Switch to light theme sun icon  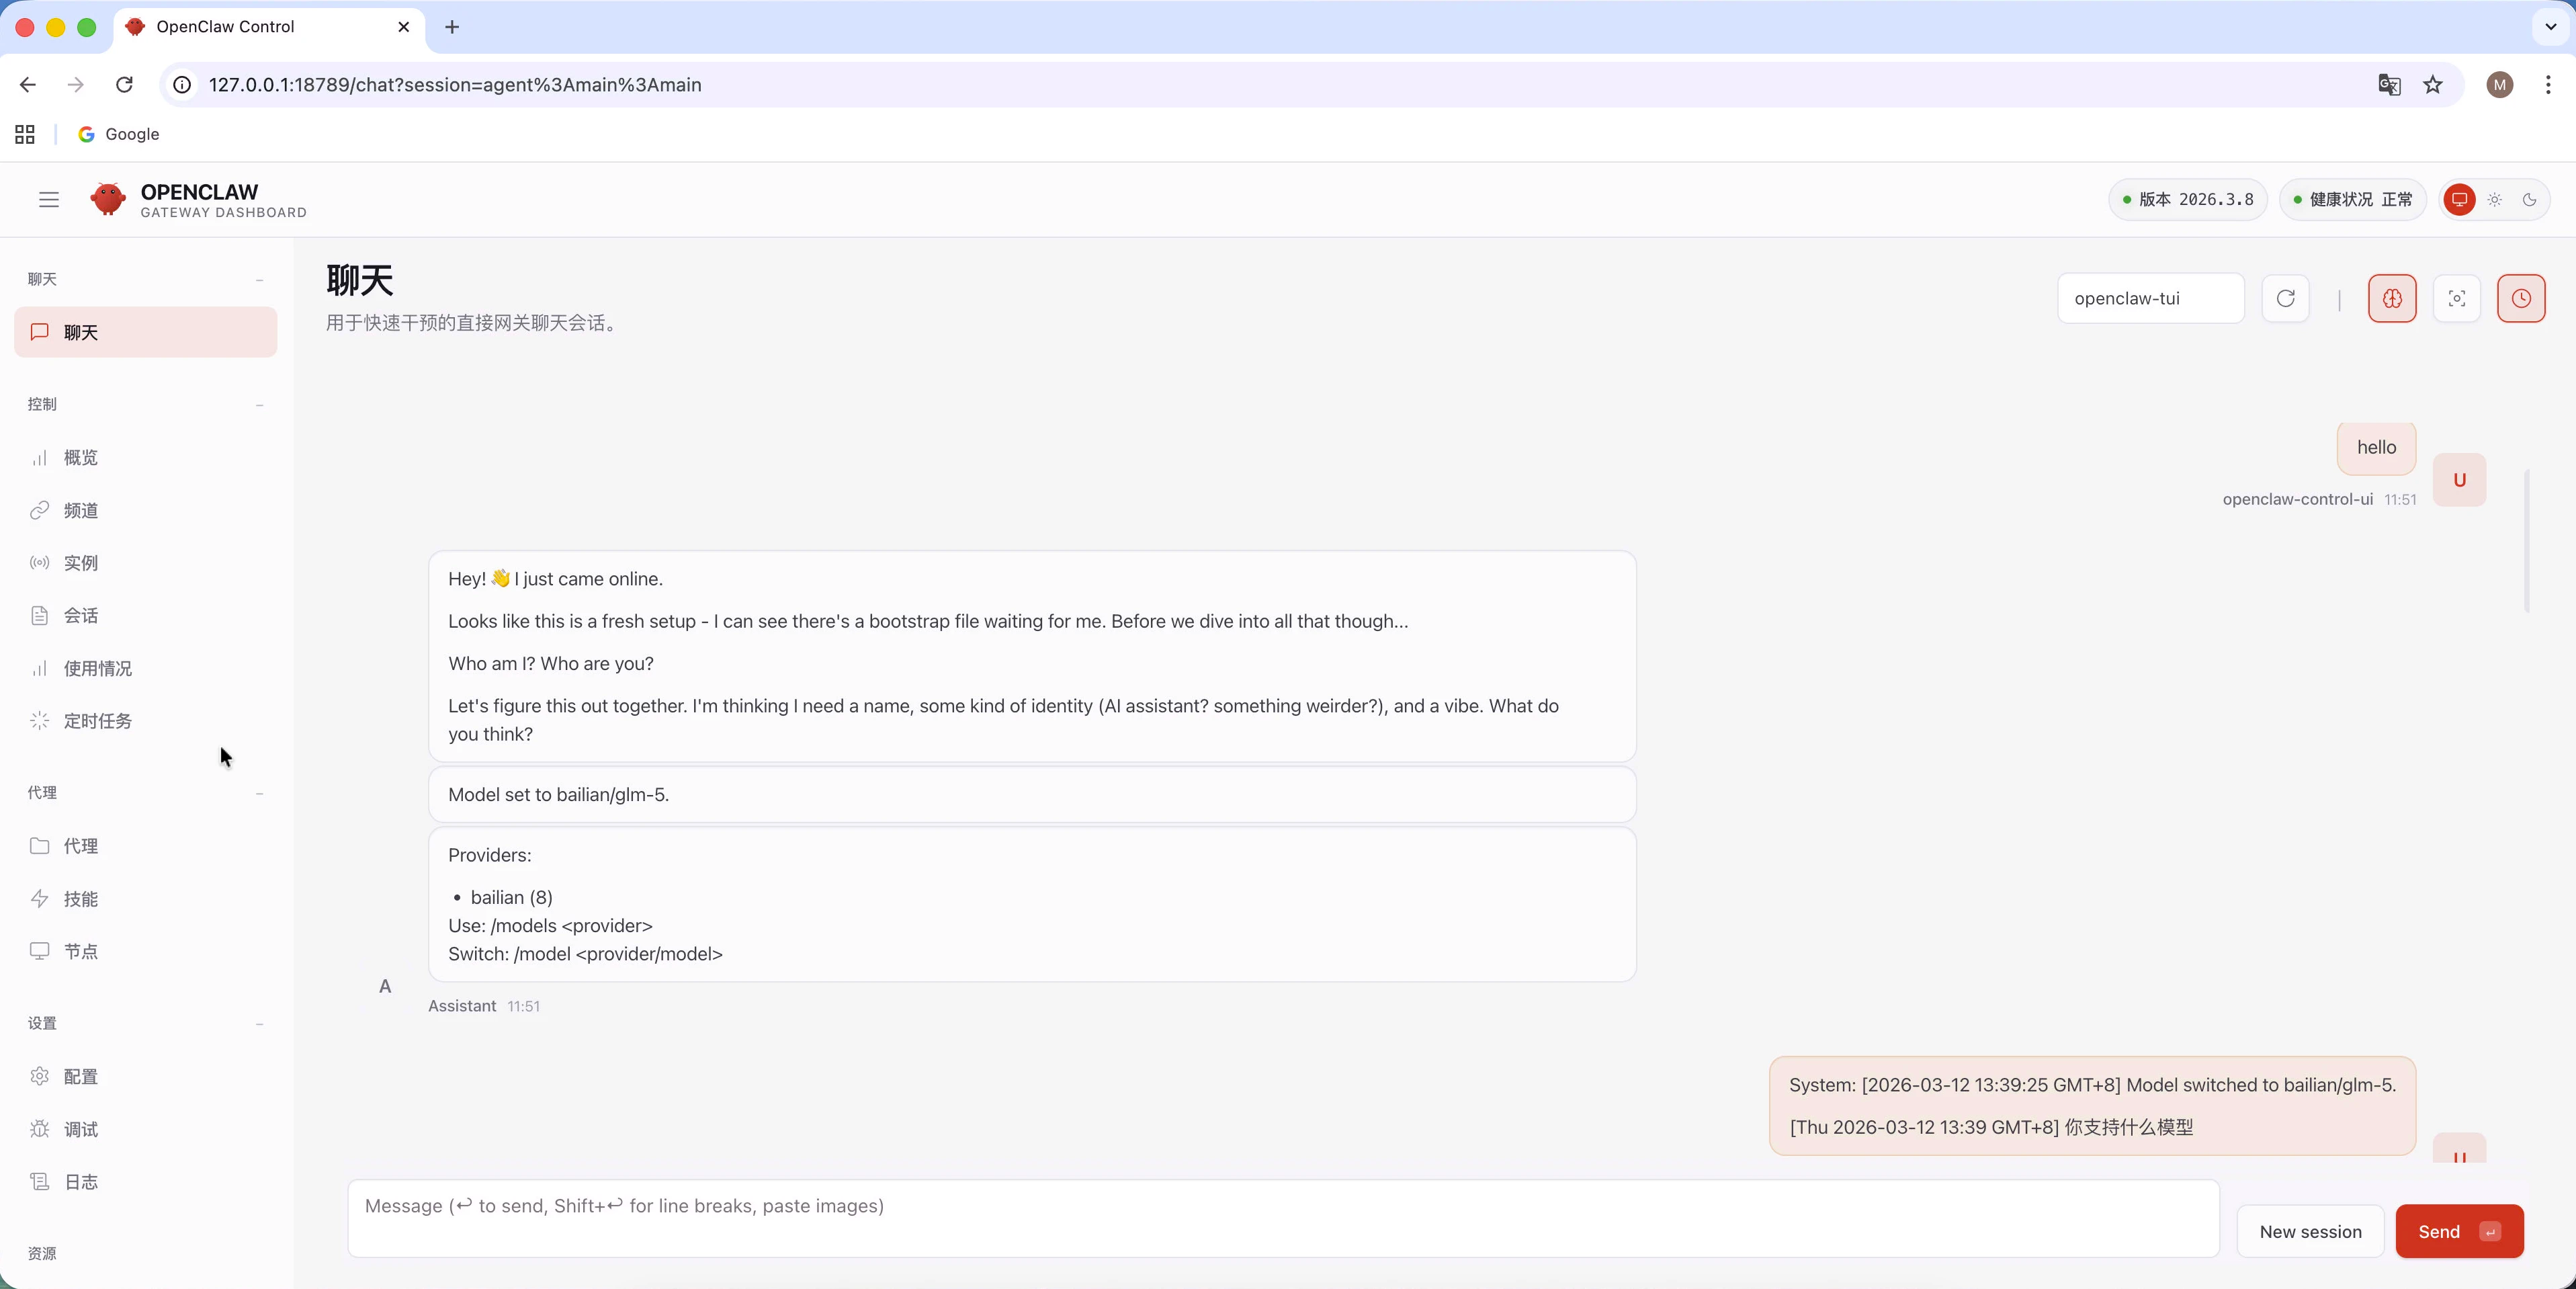(2495, 200)
